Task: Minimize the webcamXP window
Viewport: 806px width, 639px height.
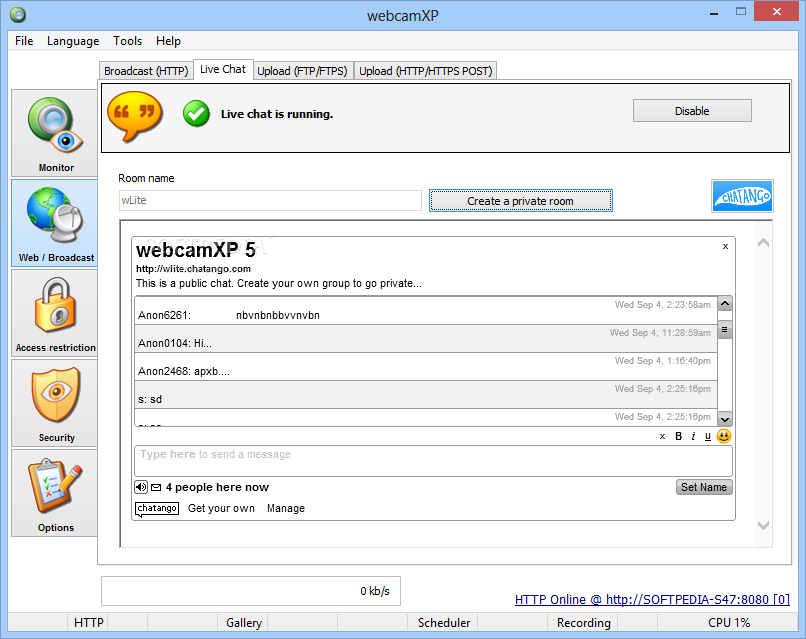Action: 713,12
